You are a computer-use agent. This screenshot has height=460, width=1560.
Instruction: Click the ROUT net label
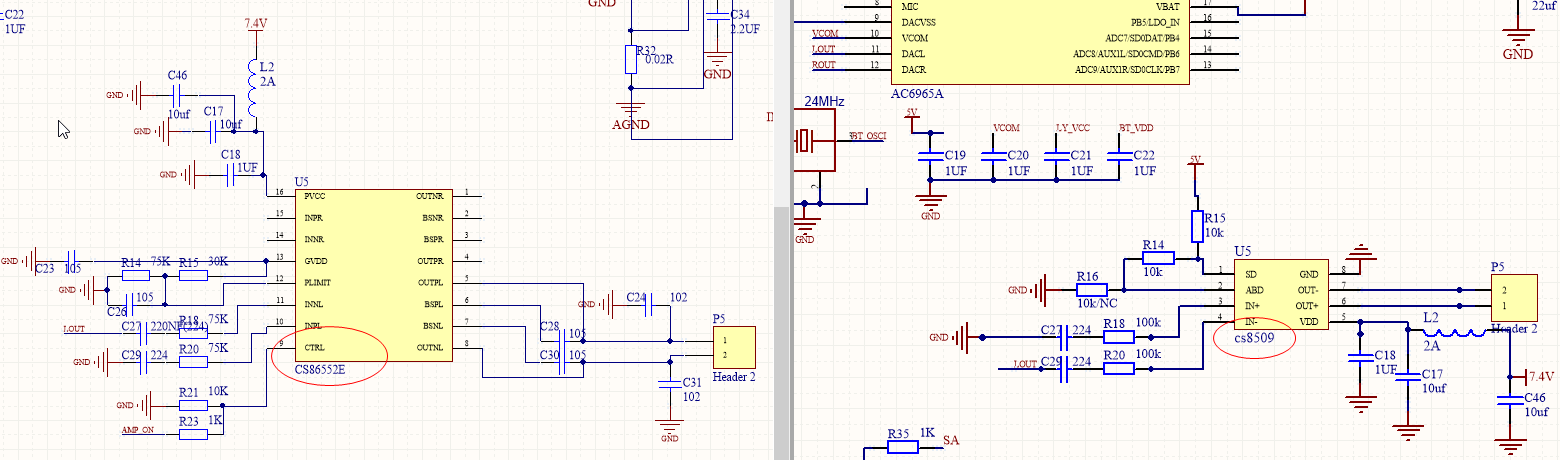(x=823, y=65)
